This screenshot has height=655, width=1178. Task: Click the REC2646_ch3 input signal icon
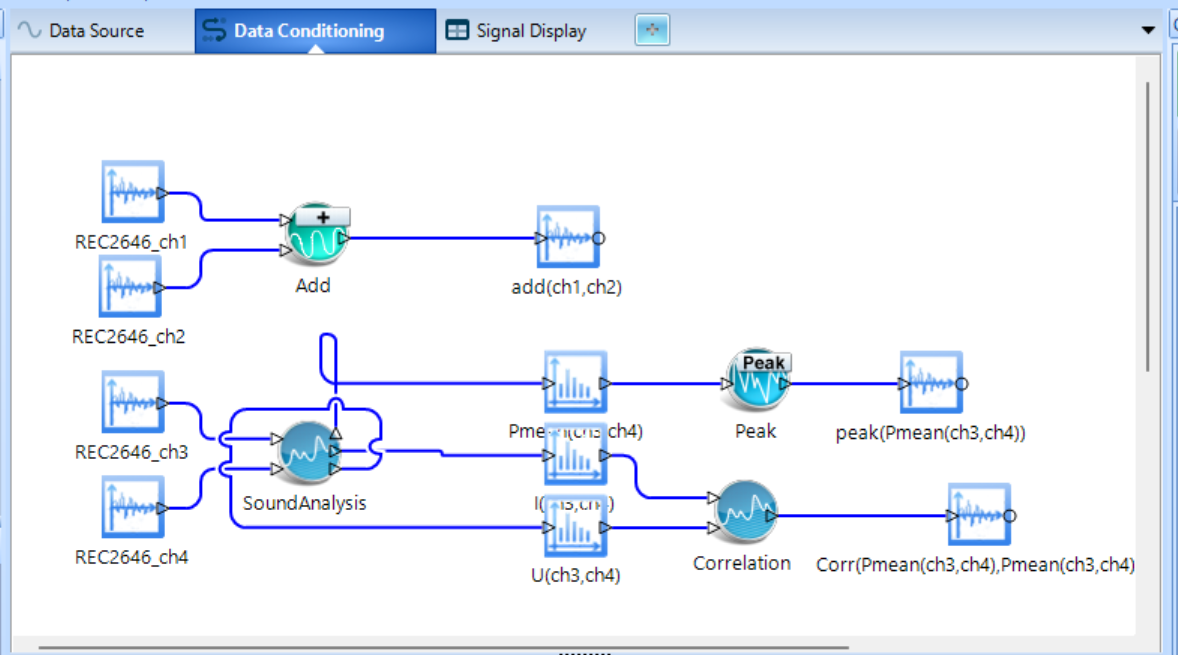coord(133,403)
